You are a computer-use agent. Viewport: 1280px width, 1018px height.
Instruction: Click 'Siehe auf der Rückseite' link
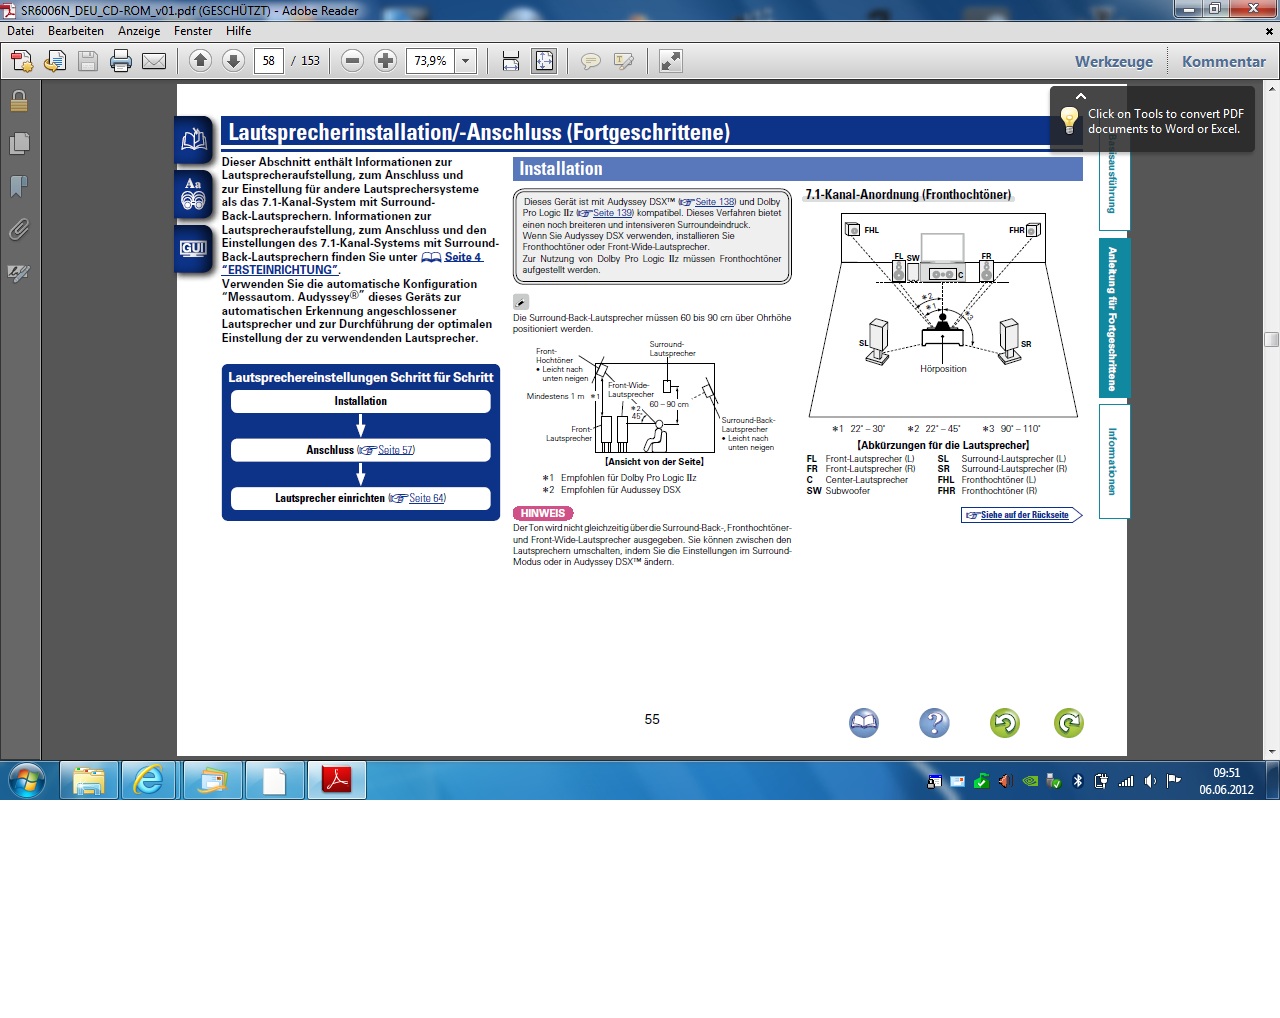[x=1023, y=515]
